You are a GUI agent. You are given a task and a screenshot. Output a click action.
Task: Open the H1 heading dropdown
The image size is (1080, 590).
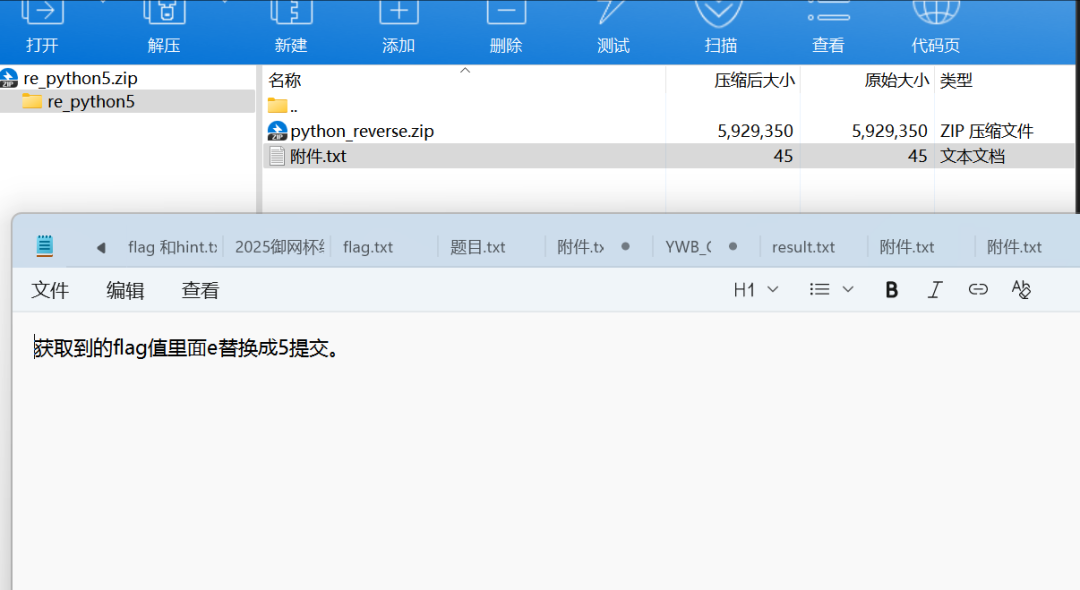756,290
